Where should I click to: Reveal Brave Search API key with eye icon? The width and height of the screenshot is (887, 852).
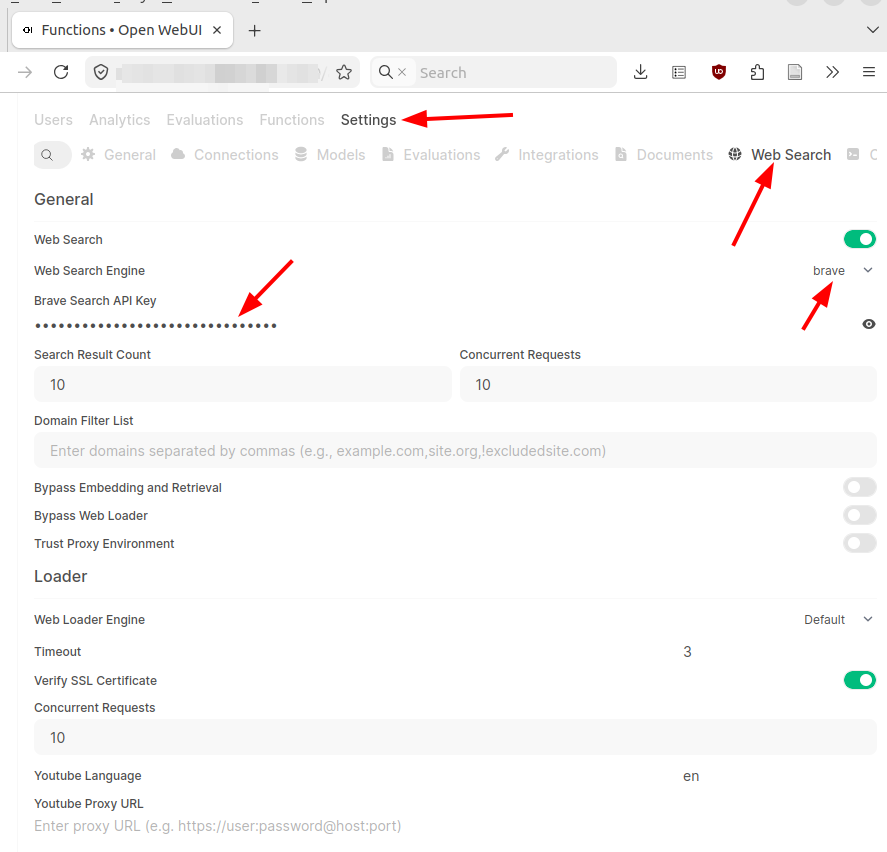(868, 324)
